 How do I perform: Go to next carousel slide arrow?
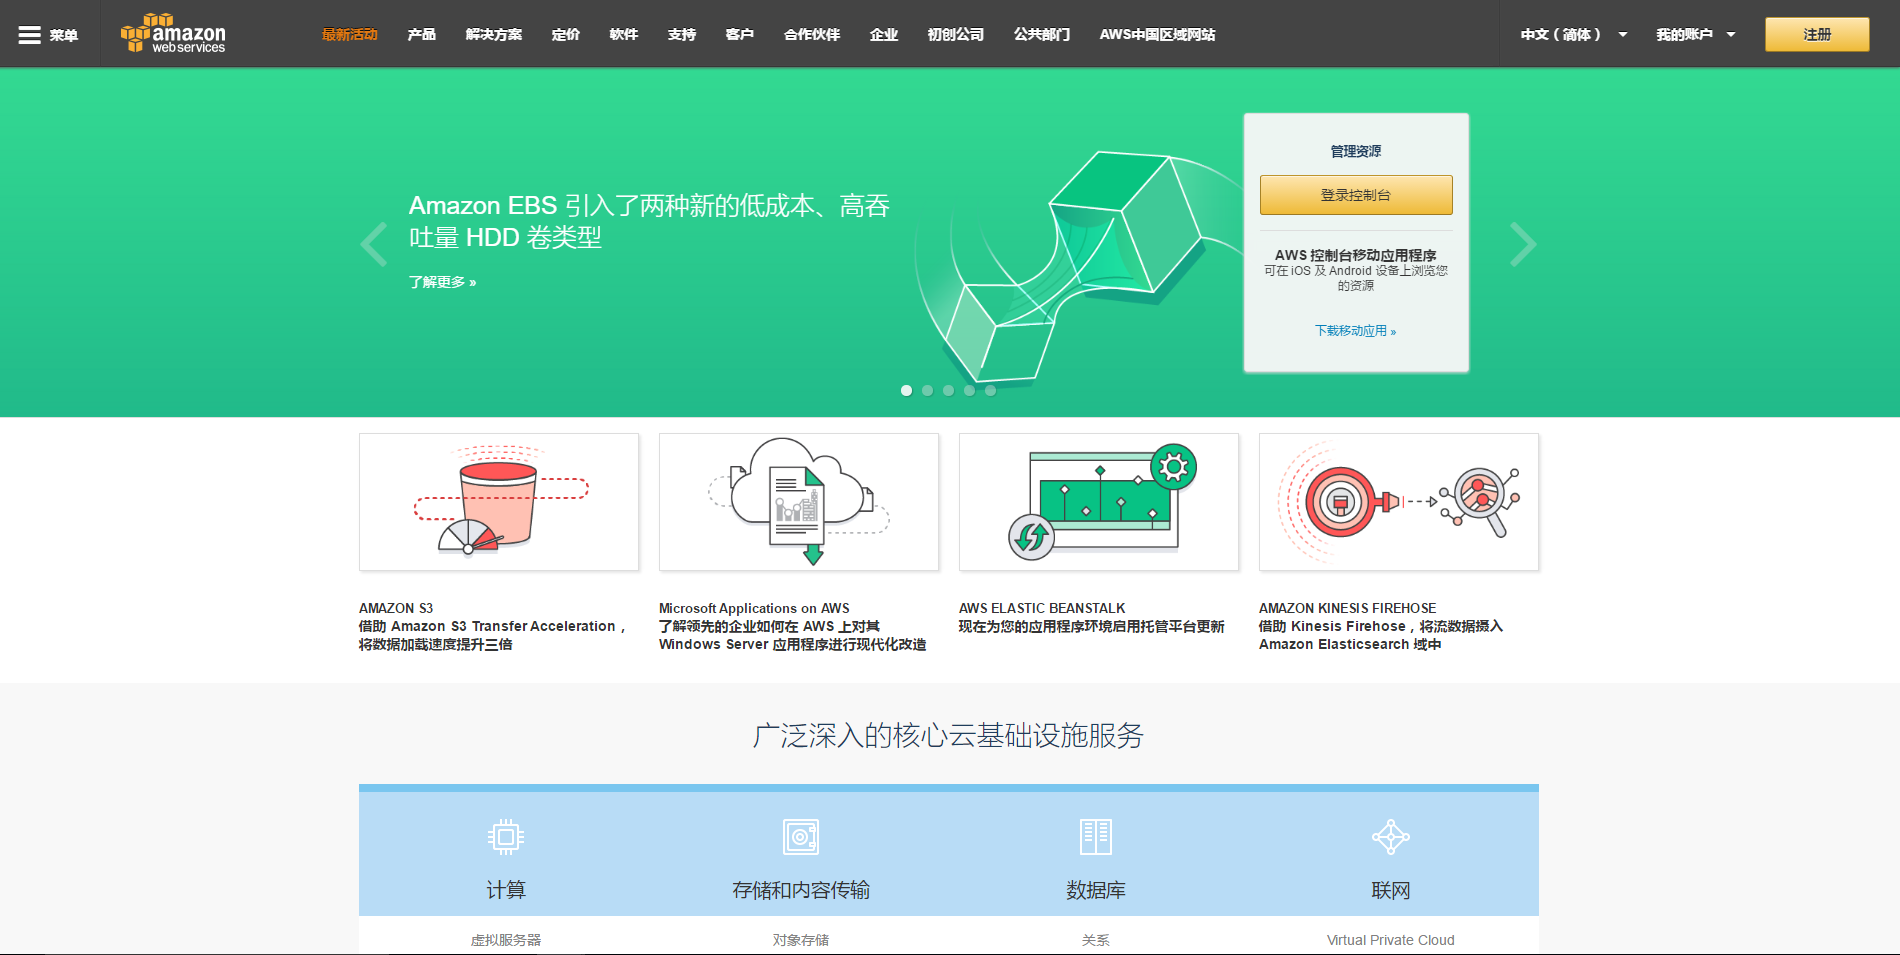(x=1522, y=244)
